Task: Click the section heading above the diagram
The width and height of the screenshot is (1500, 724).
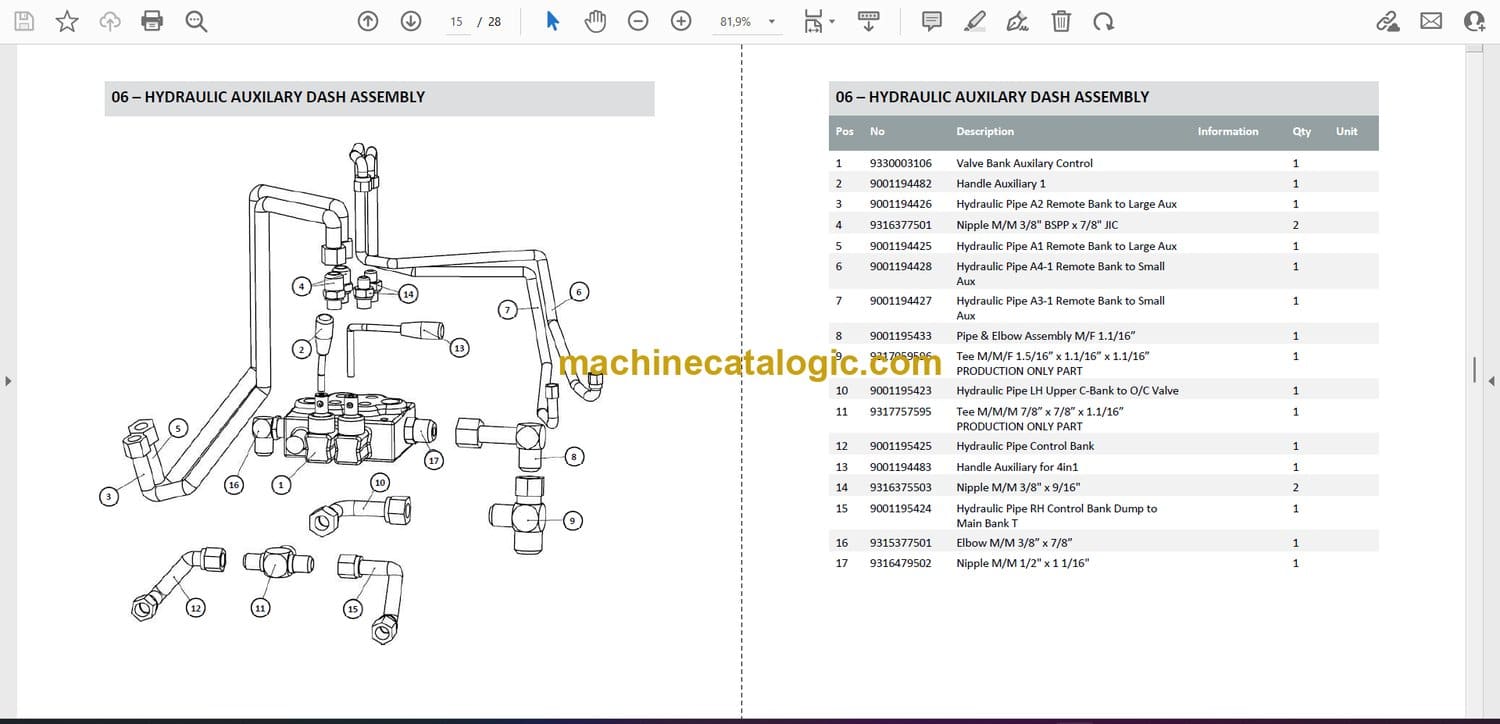Action: coord(268,97)
